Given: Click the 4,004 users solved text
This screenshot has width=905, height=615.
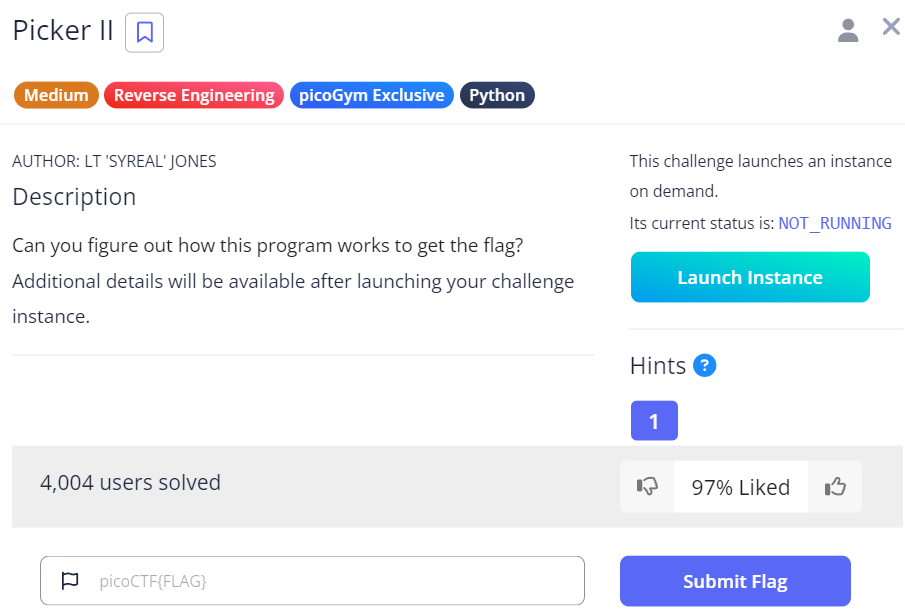Looking at the screenshot, I should point(130,483).
